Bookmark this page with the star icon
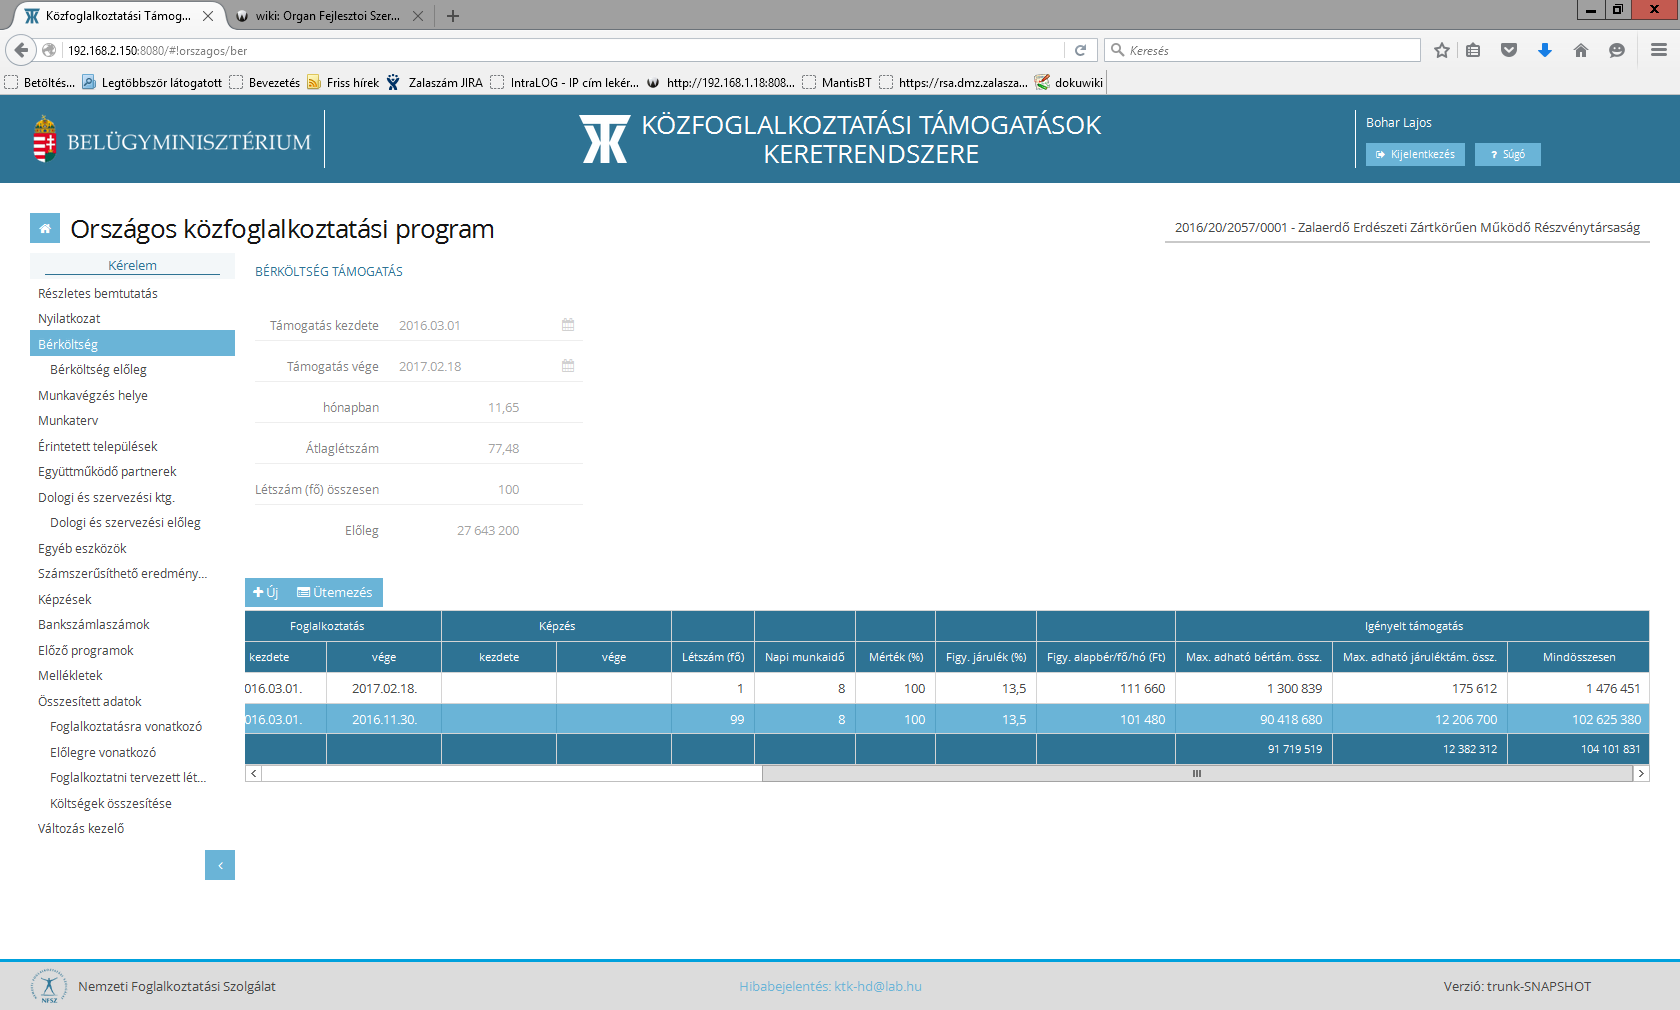Image resolution: width=1680 pixels, height=1010 pixels. point(1442,50)
